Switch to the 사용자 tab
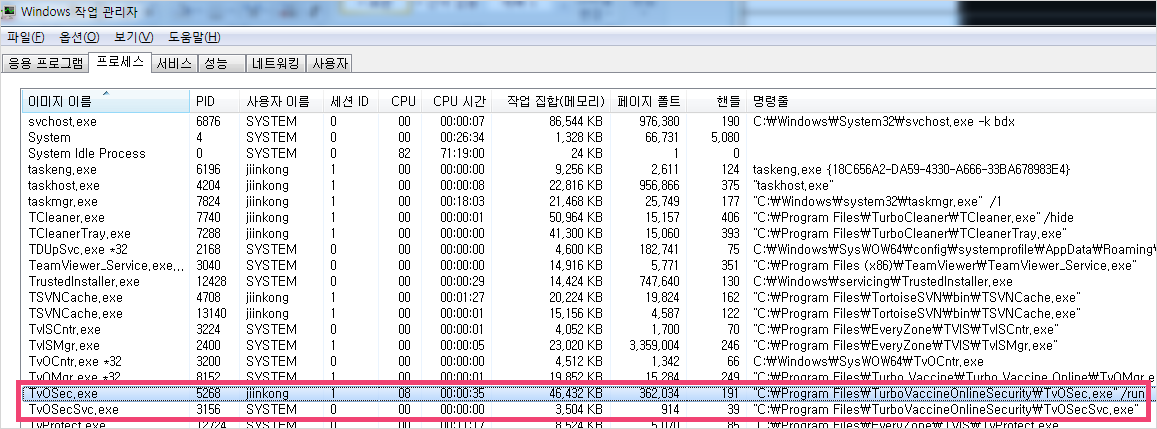The width and height of the screenshot is (1157, 429). coord(329,64)
